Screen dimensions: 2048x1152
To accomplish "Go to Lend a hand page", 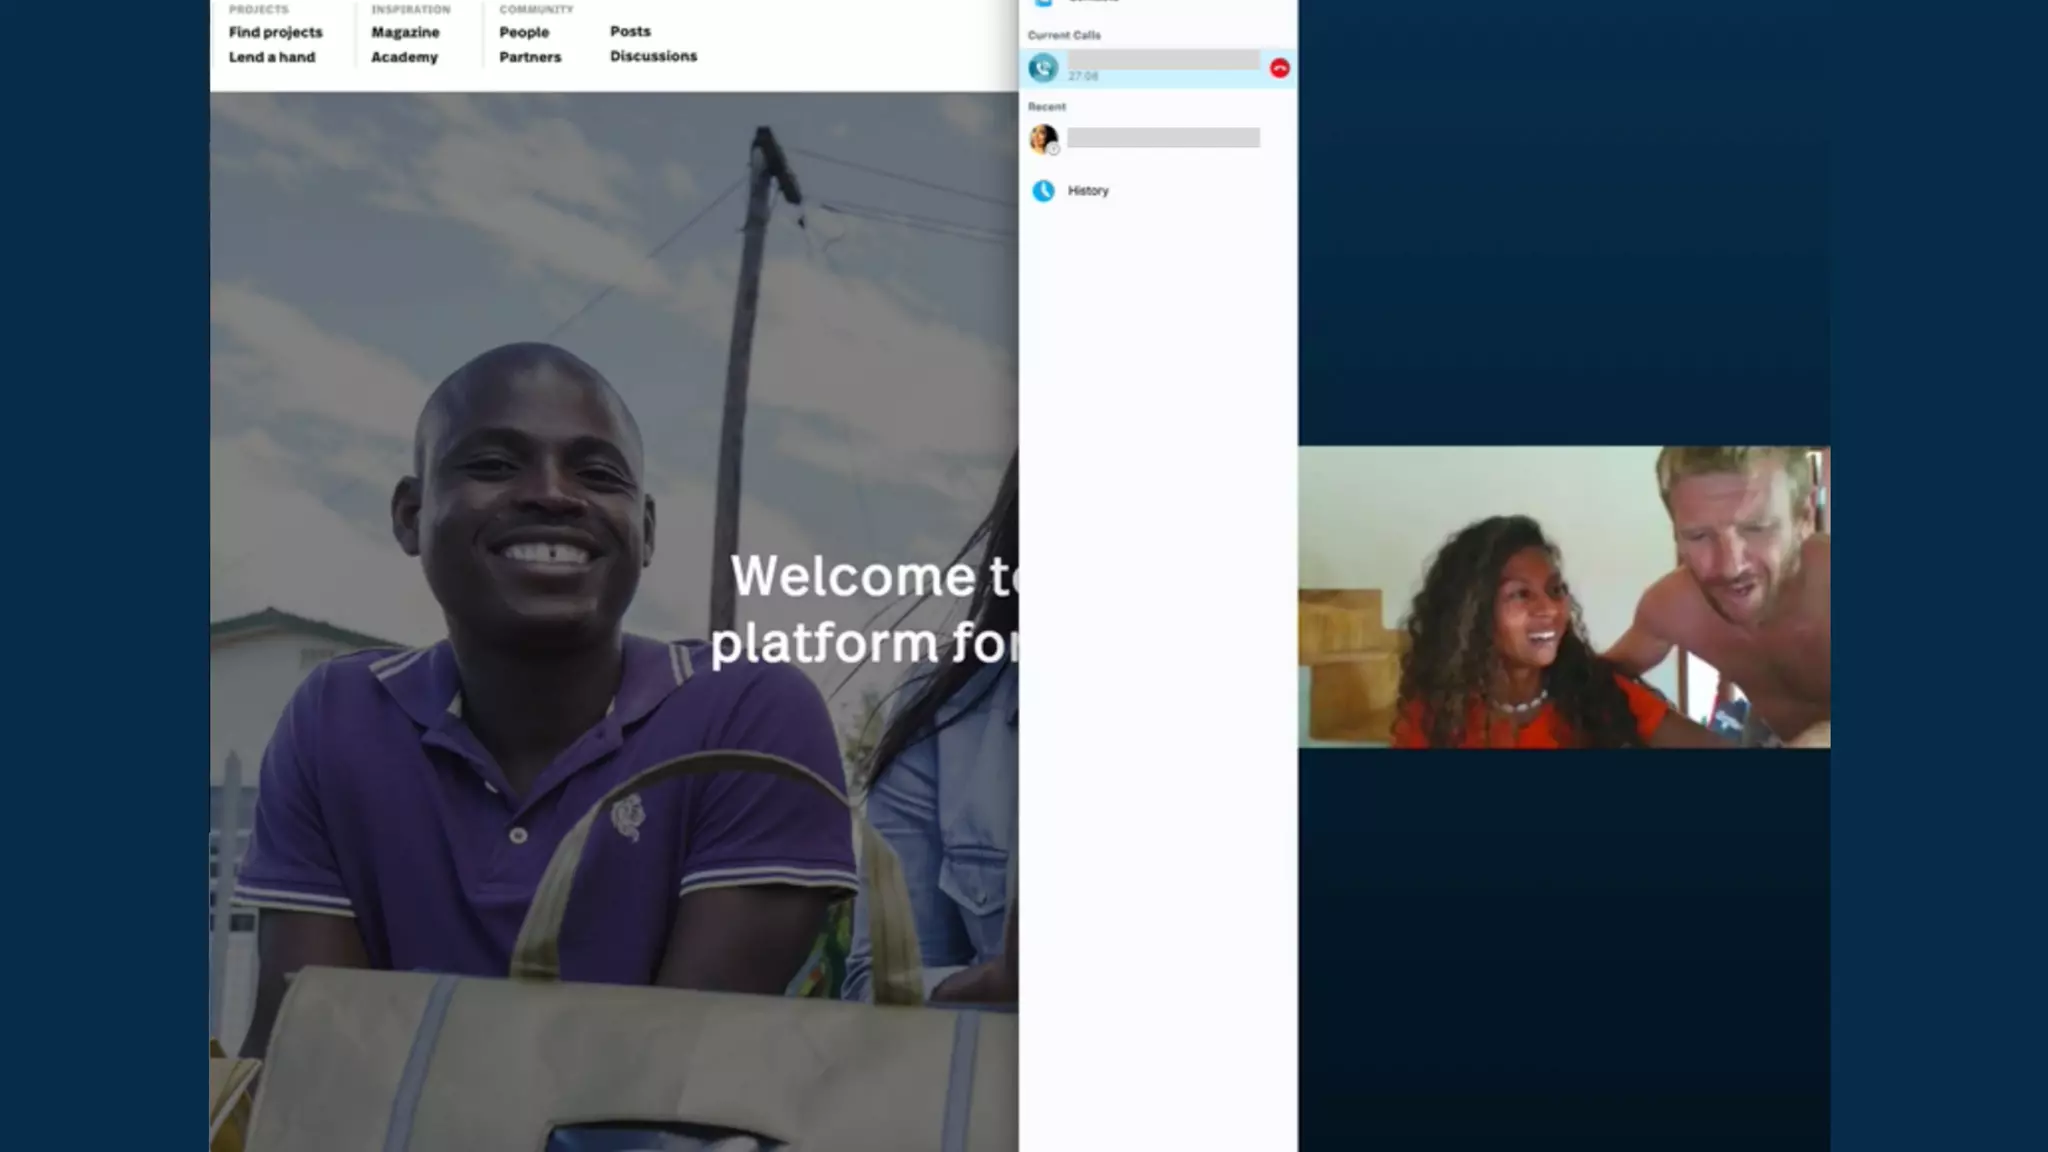I will click(271, 57).
